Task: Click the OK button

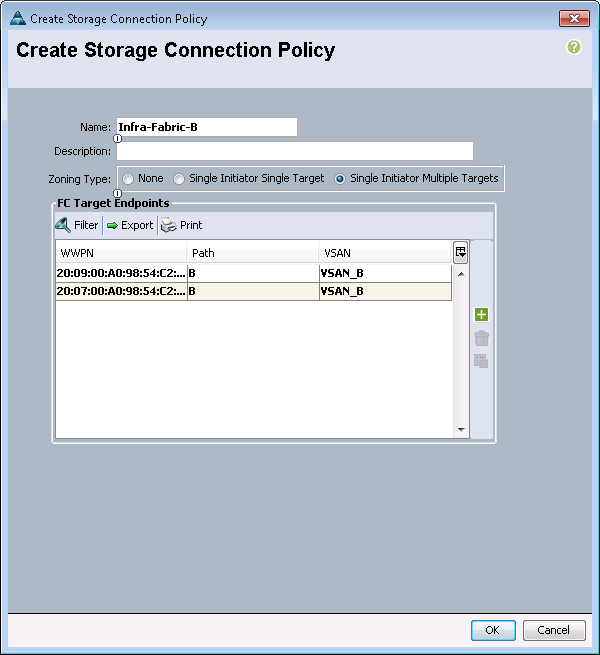Action: point(493,630)
